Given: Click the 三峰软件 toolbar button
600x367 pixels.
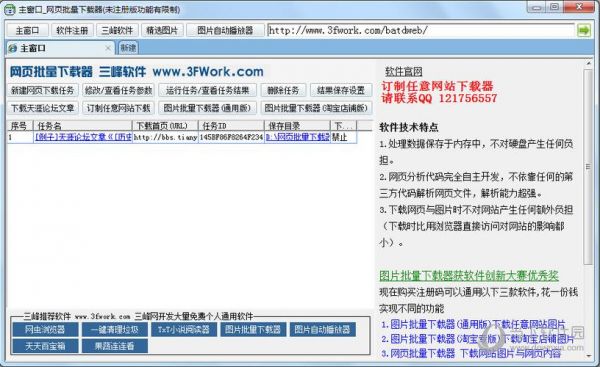Looking at the screenshot, I should point(117,30).
